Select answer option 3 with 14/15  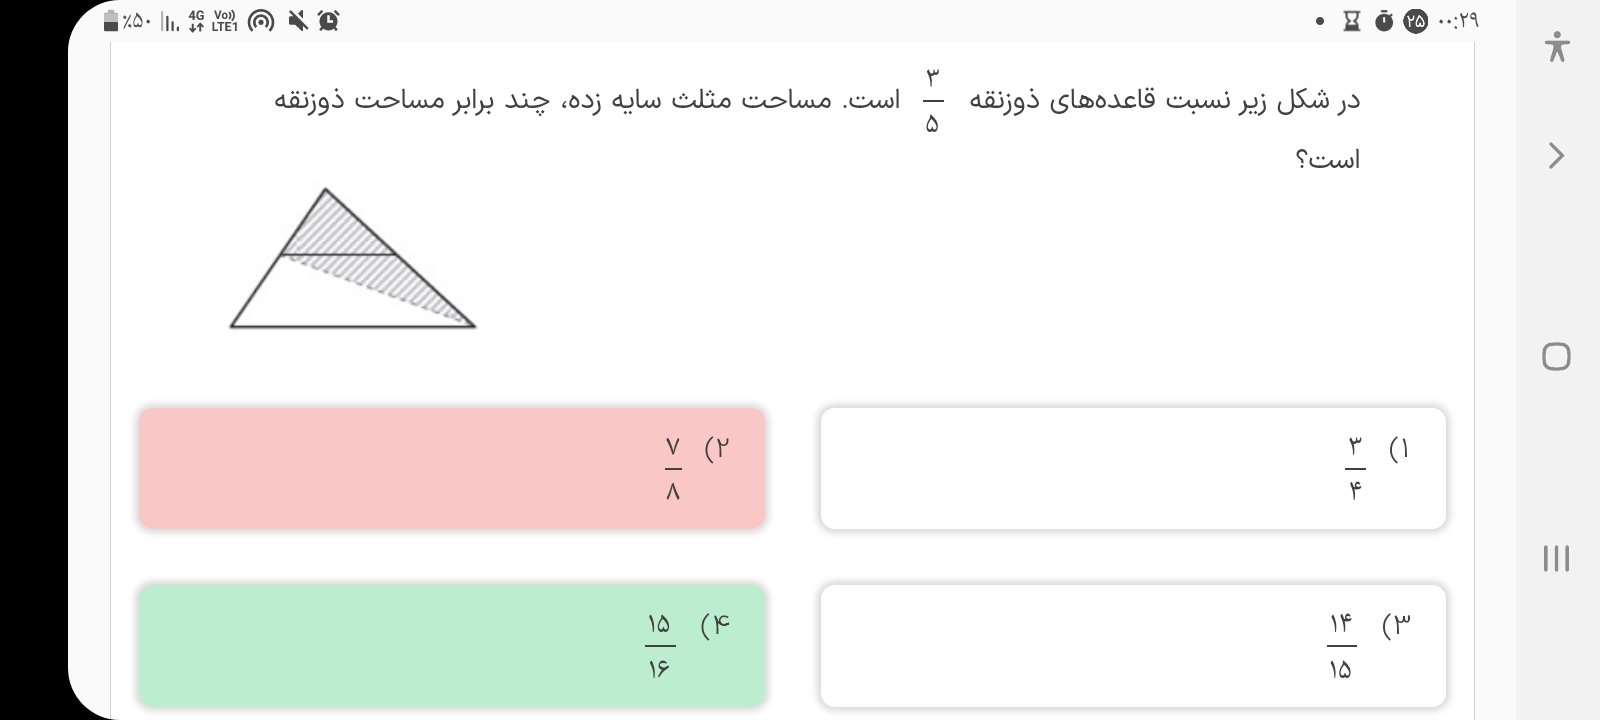pos(1133,646)
